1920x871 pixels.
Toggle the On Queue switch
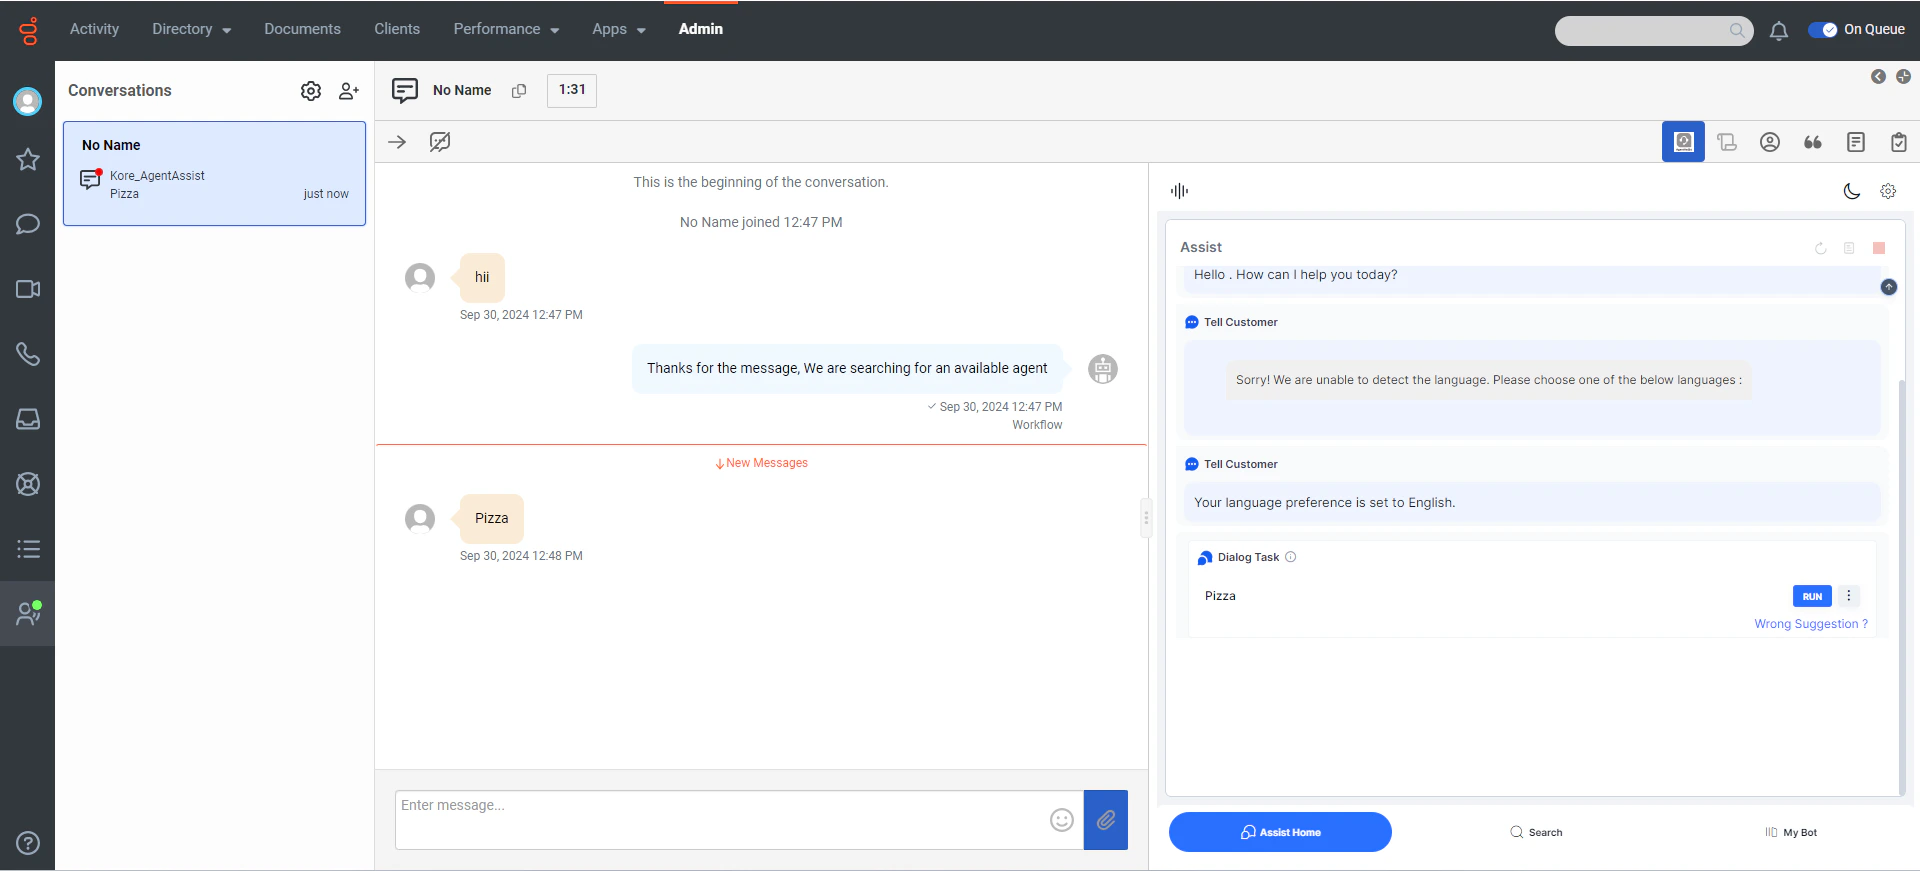tap(1822, 30)
